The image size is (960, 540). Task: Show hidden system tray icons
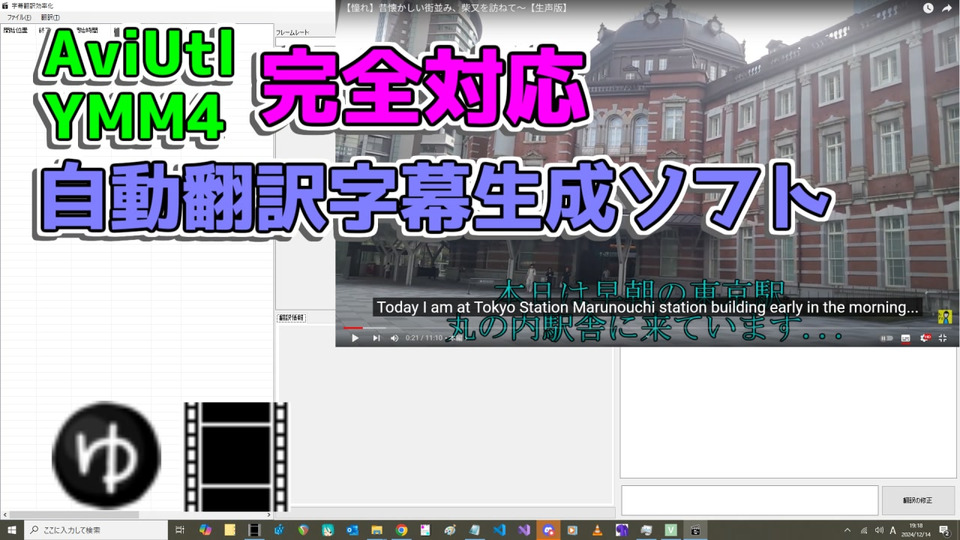pos(847,530)
